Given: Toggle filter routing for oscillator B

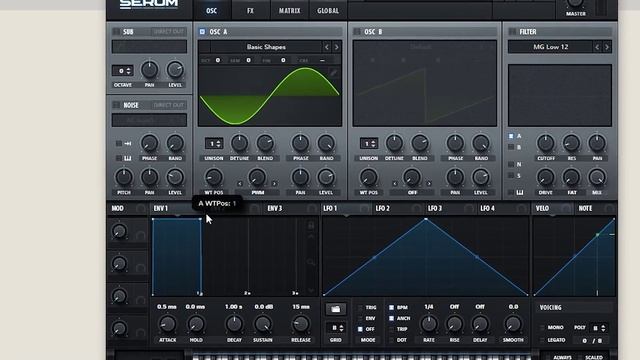Looking at the screenshot, I should 511,147.
